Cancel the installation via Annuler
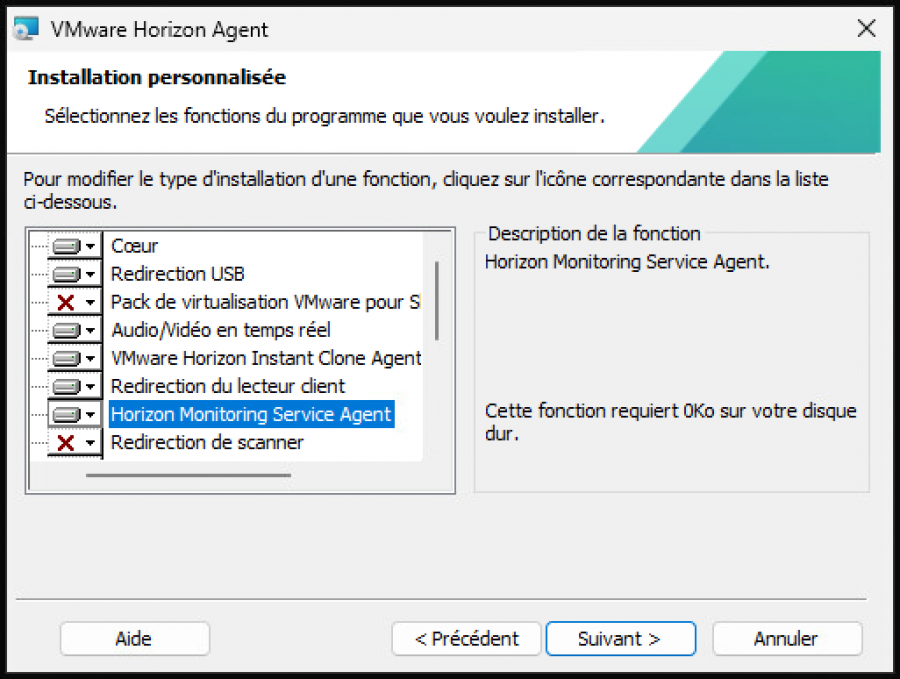The image size is (900, 679). (787, 638)
